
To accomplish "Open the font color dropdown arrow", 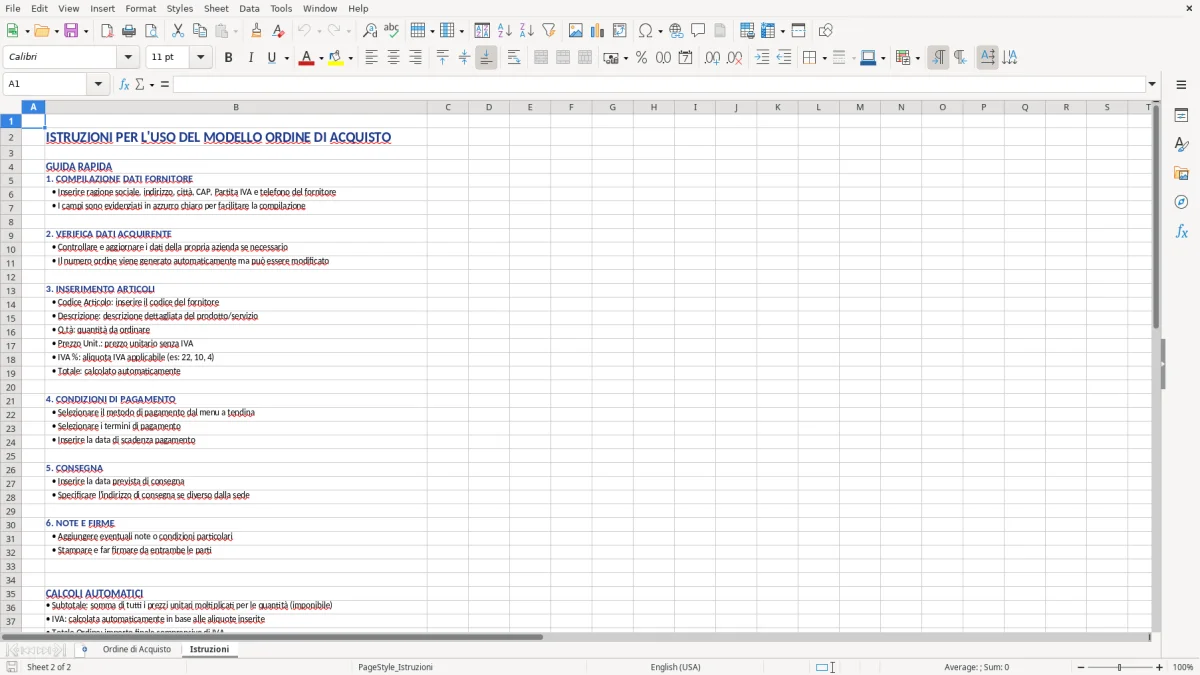I will 320,58.
